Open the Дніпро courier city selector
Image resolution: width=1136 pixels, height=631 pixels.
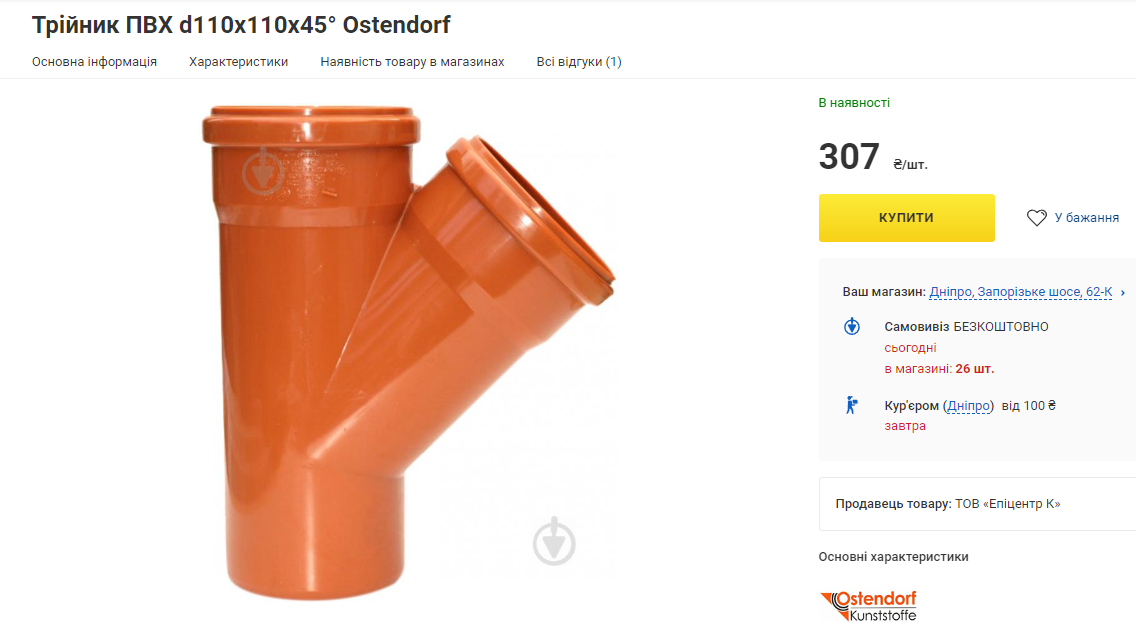point(968,406)
